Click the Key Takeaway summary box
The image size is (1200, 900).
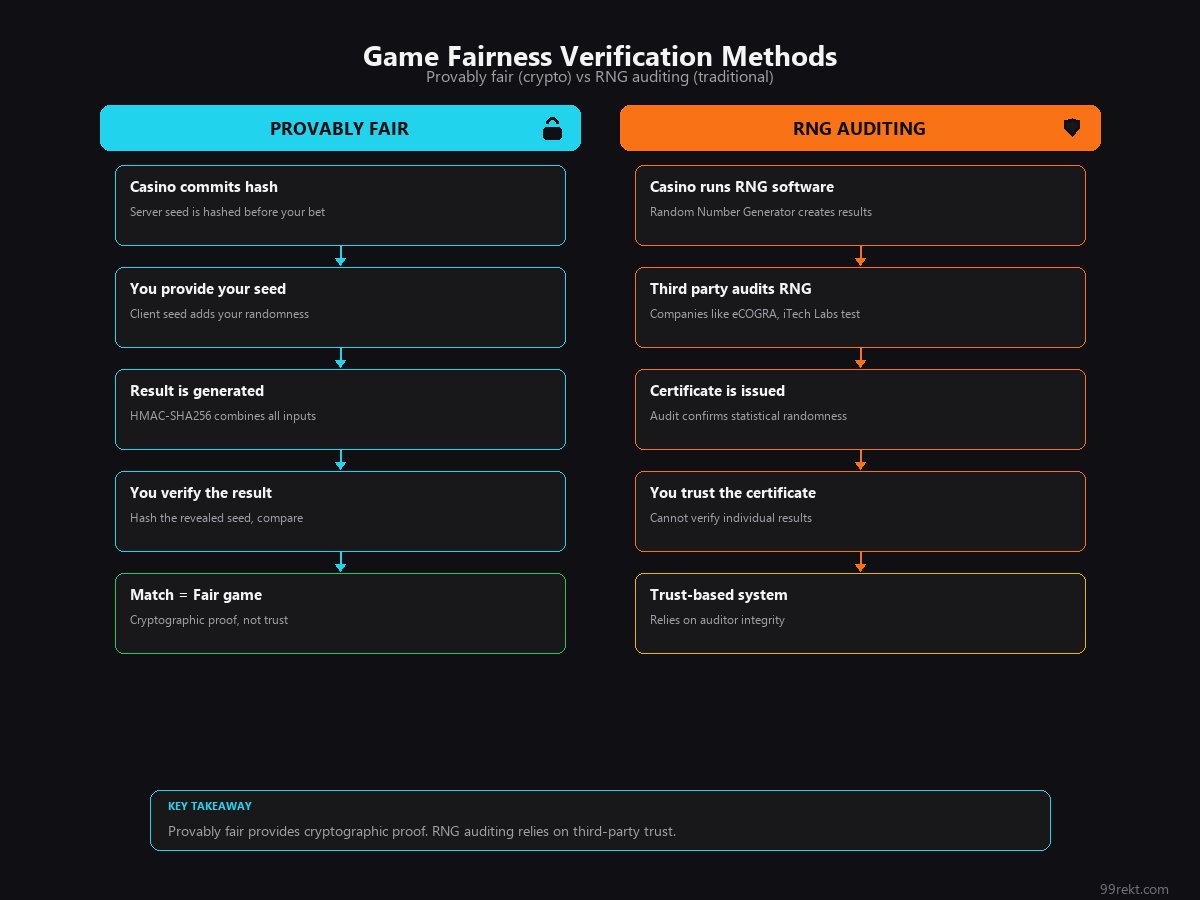(600, 820)
